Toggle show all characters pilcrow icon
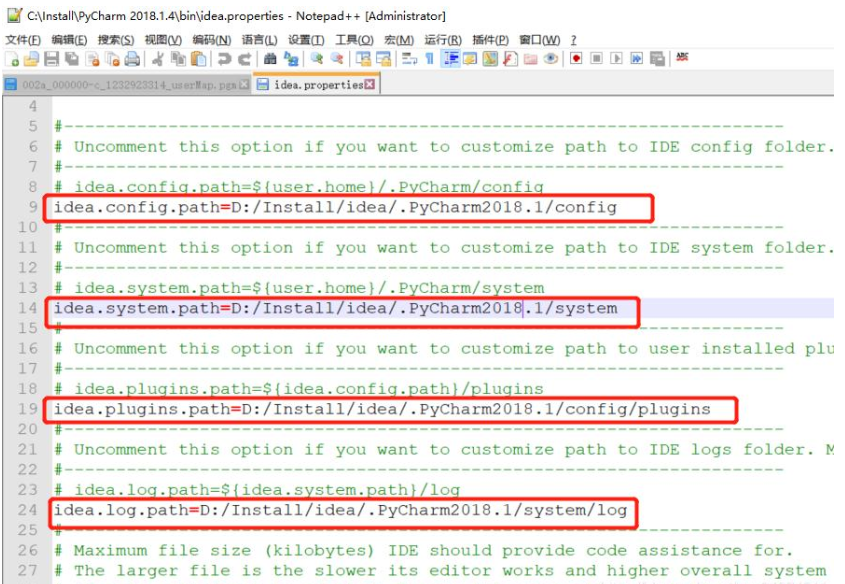845x584 pixels. click(x=430, y=59)
